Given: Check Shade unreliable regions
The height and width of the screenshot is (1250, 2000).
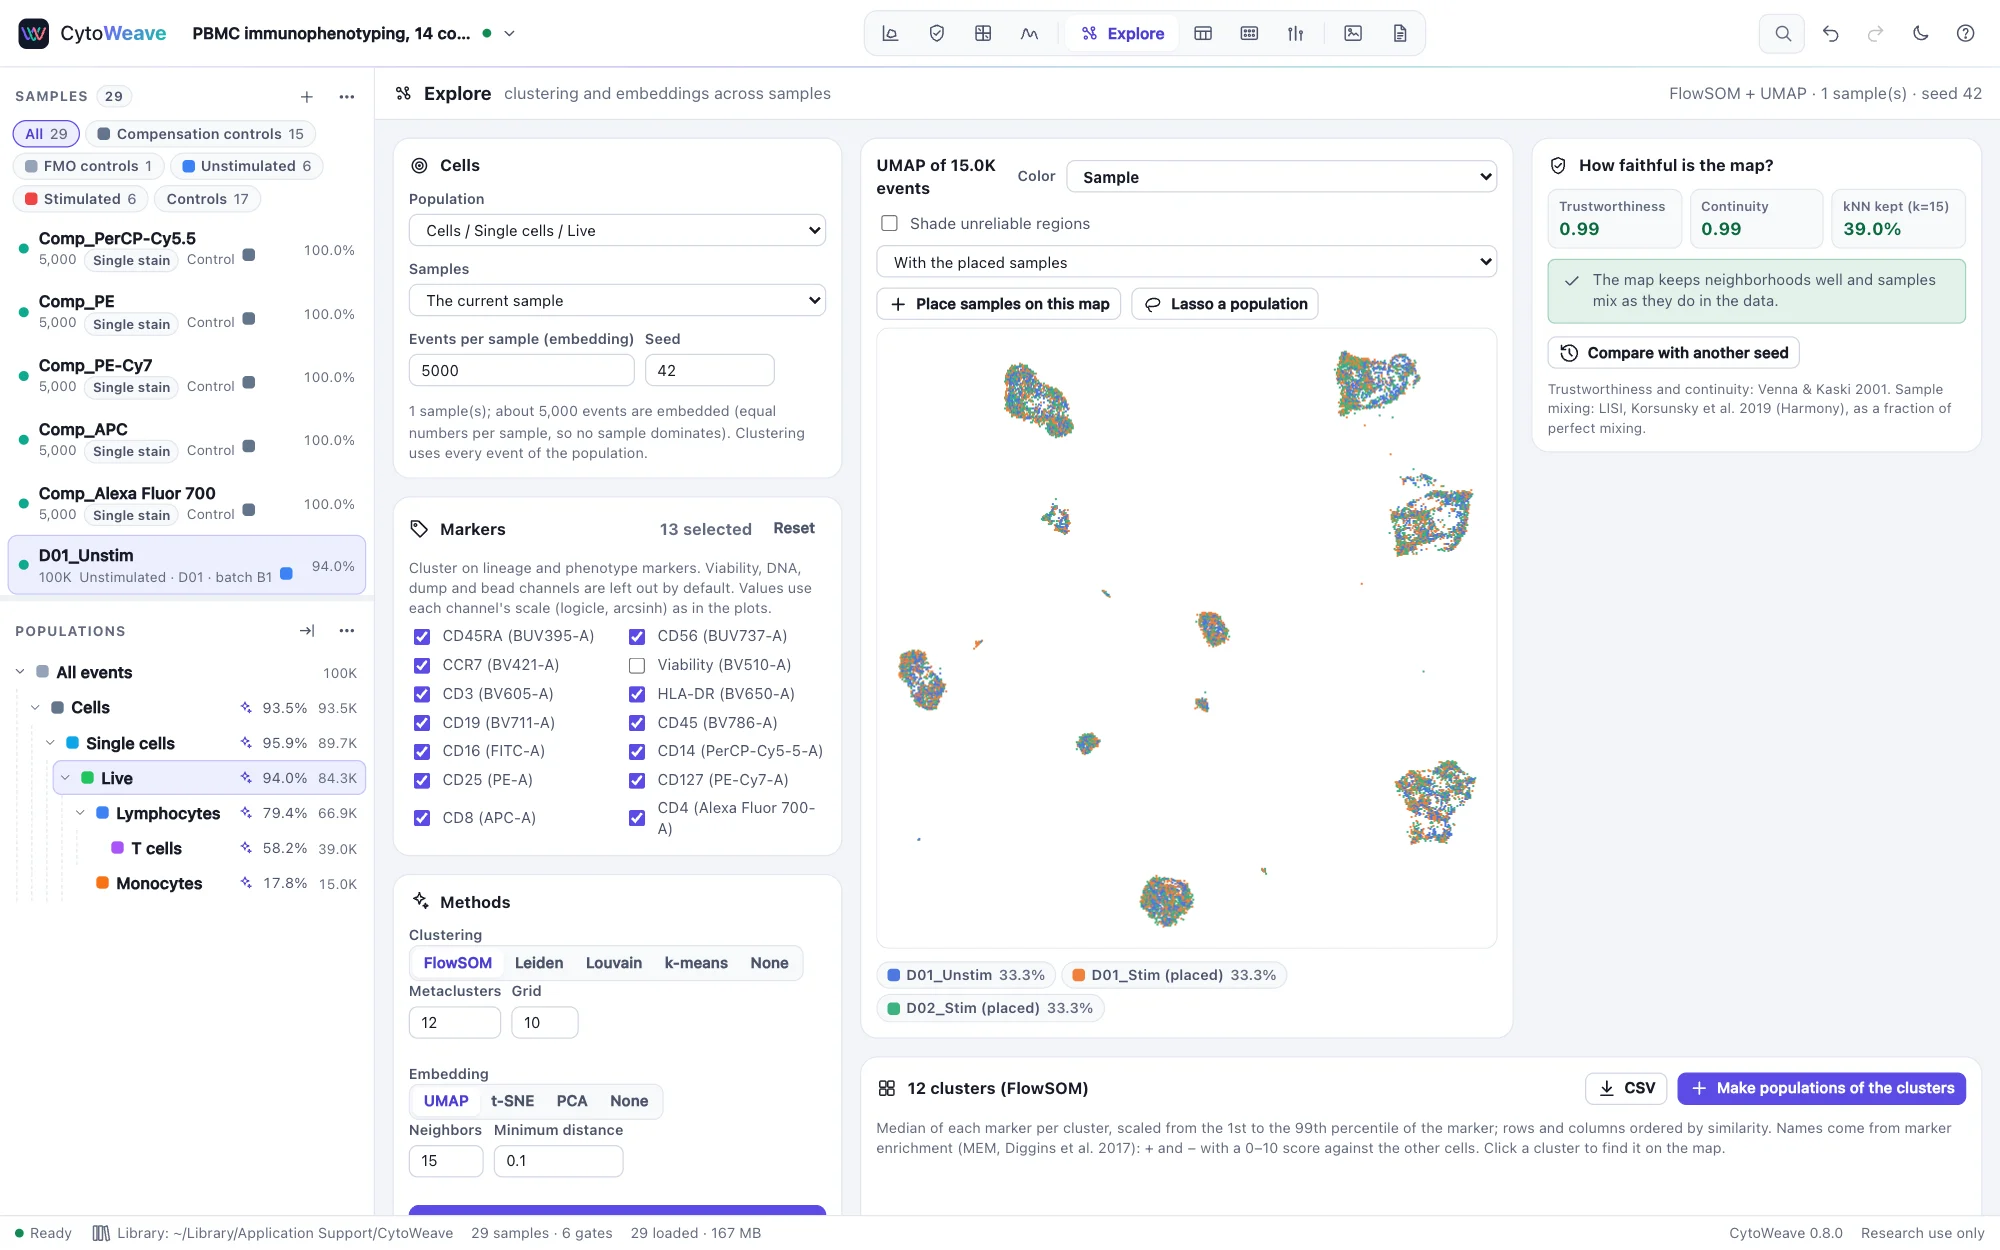Looking at the screenshot, I should point(889,223).
